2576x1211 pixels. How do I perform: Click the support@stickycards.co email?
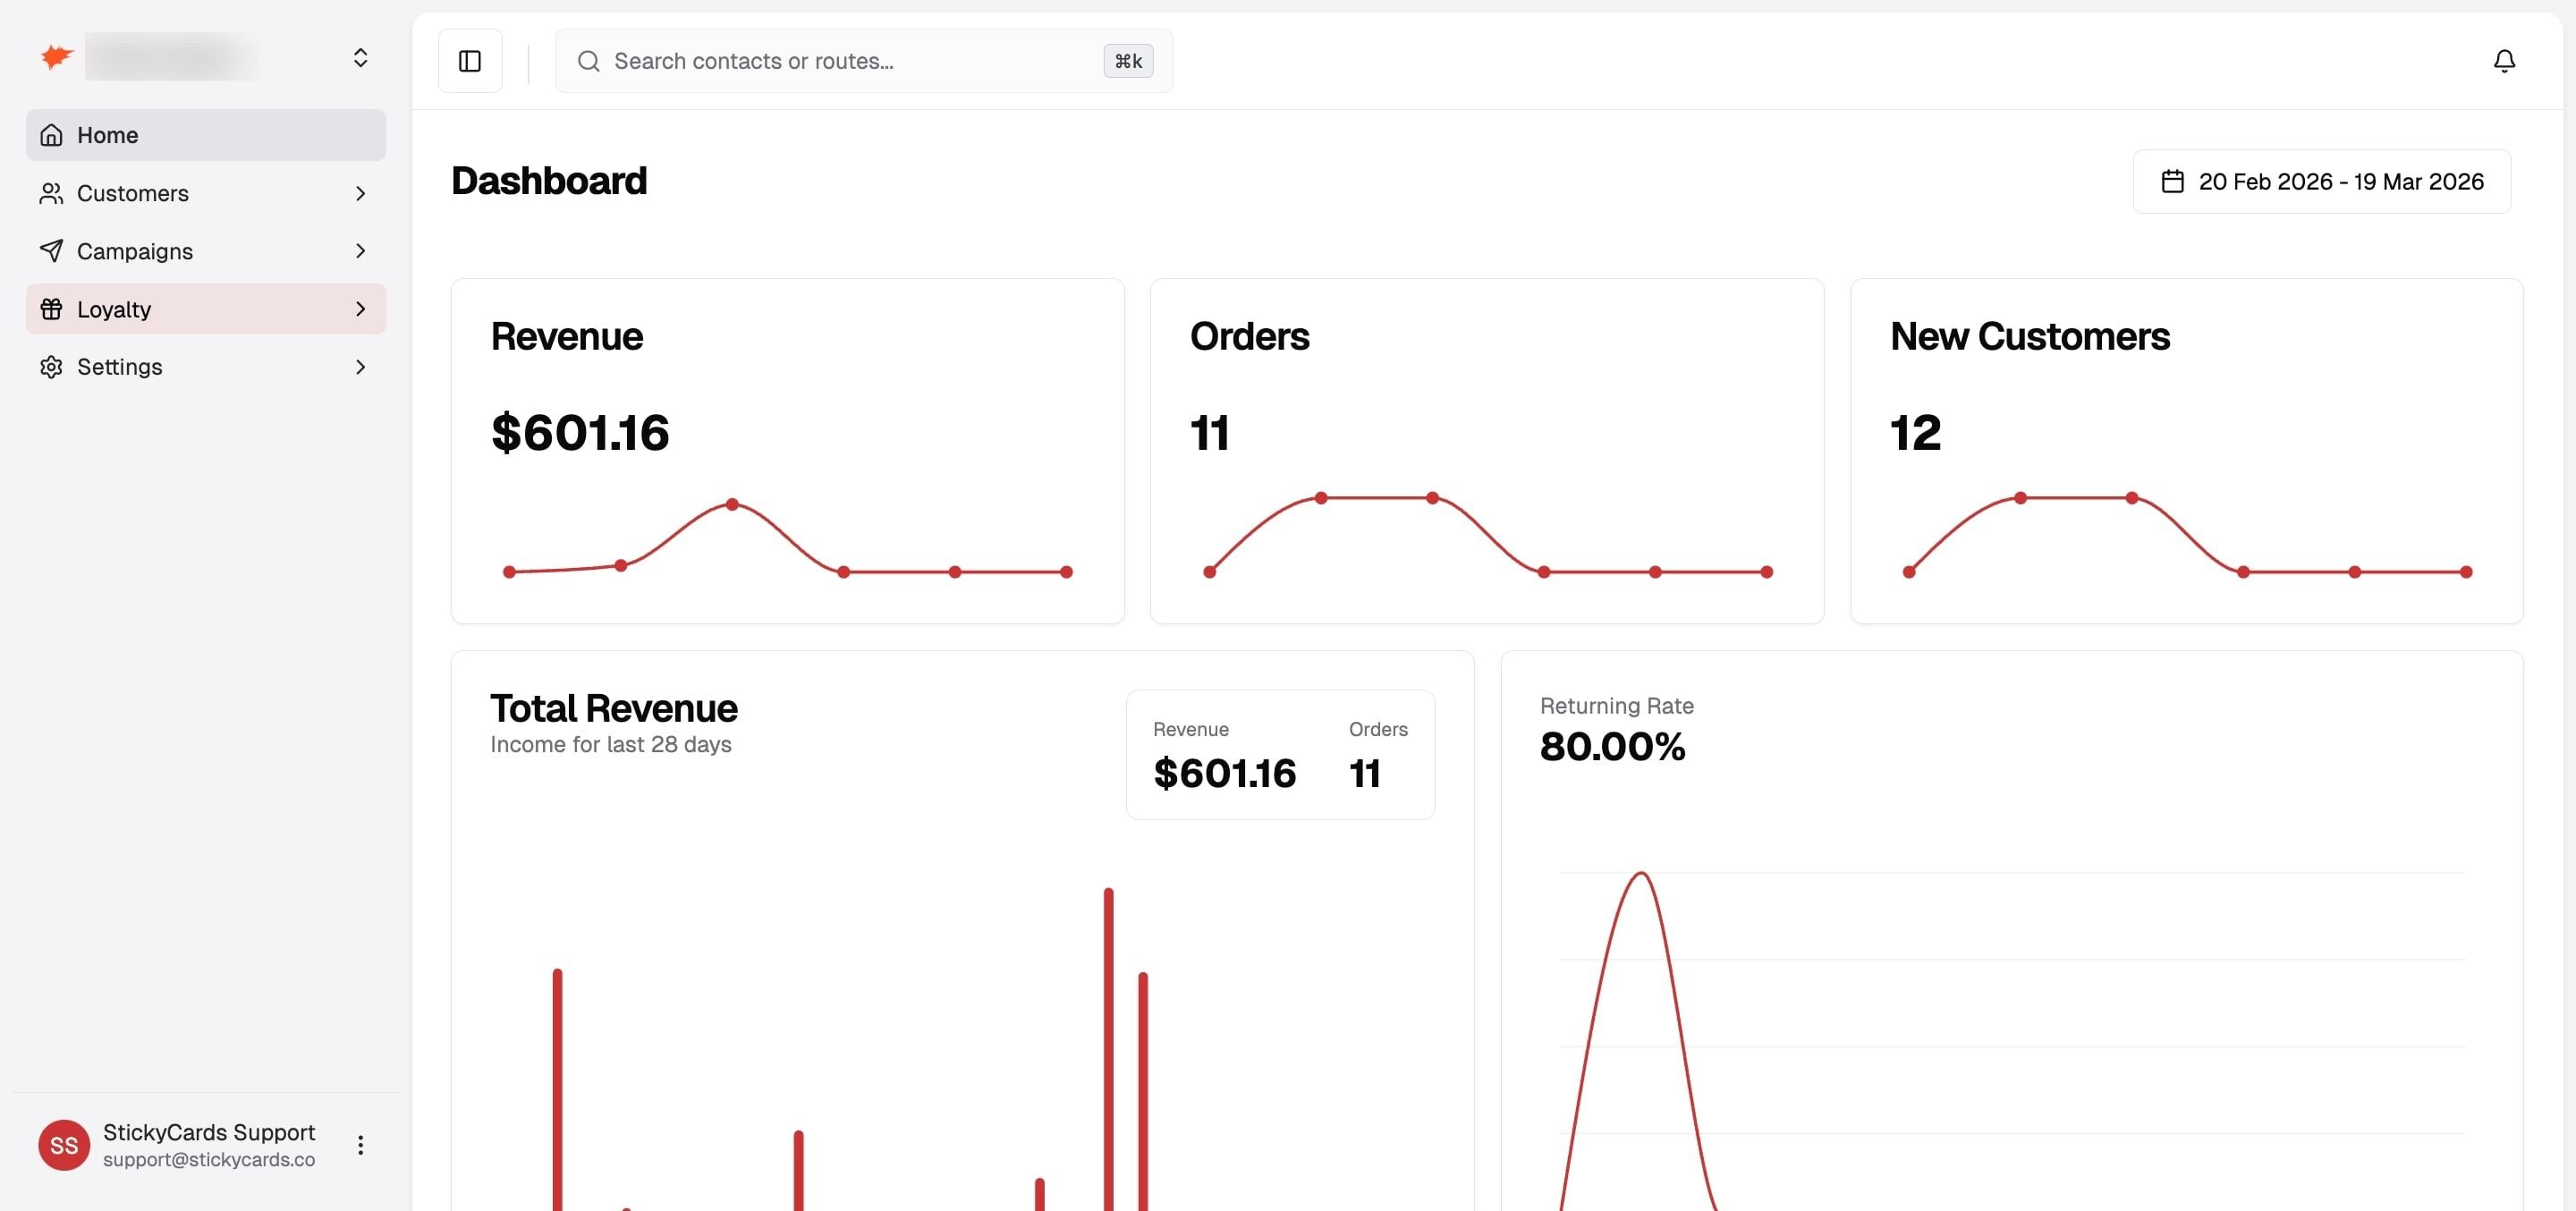pos(209,1160)
